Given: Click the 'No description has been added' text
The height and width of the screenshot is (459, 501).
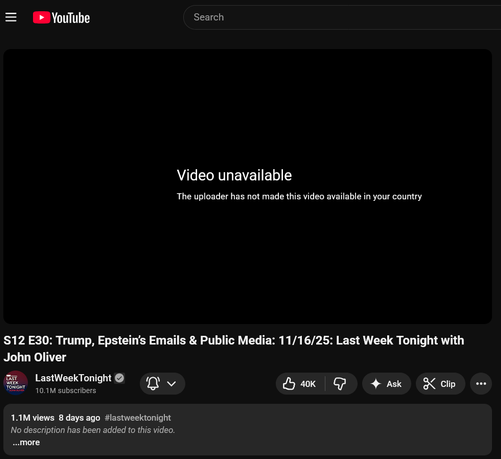Looking at the screenshot, I should tap(93, 430).
